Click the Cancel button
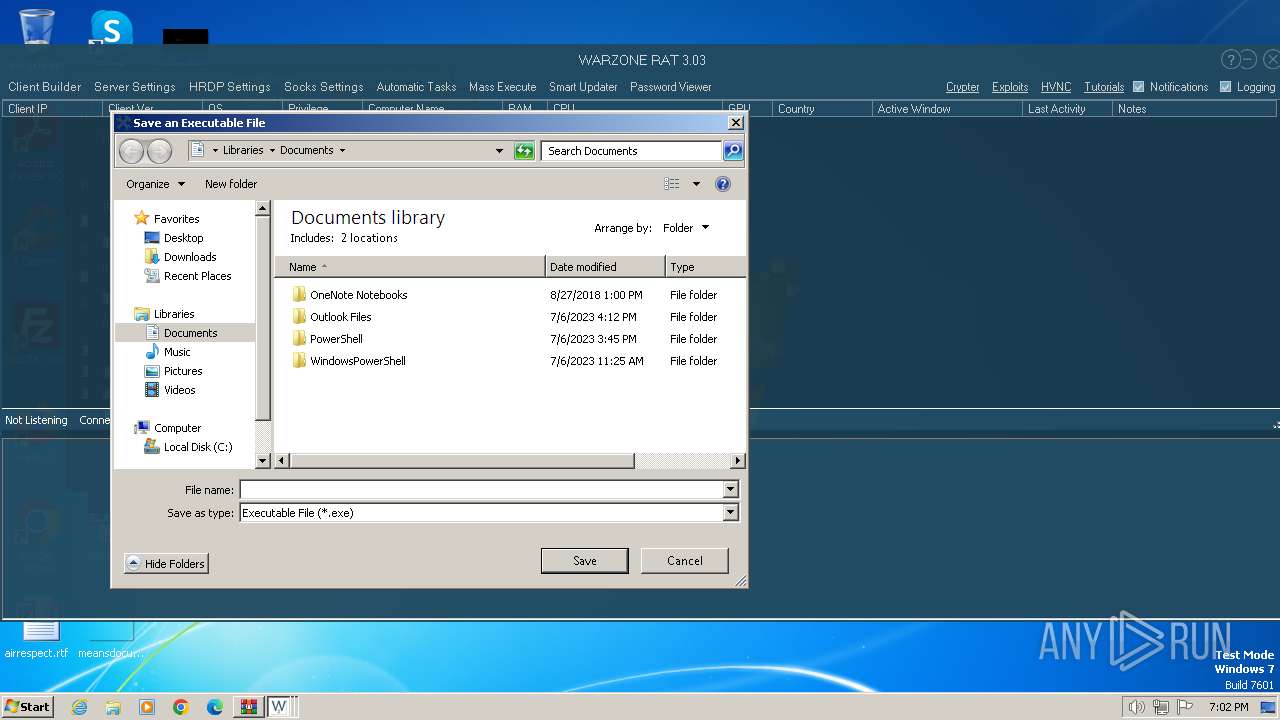Viewport: 1280px width, 720px height. click(x=685, y=561)
